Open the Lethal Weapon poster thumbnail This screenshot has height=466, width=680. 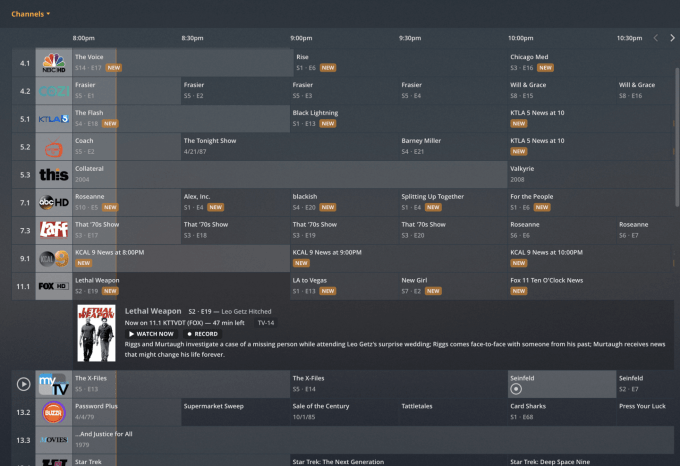point(96,333)
